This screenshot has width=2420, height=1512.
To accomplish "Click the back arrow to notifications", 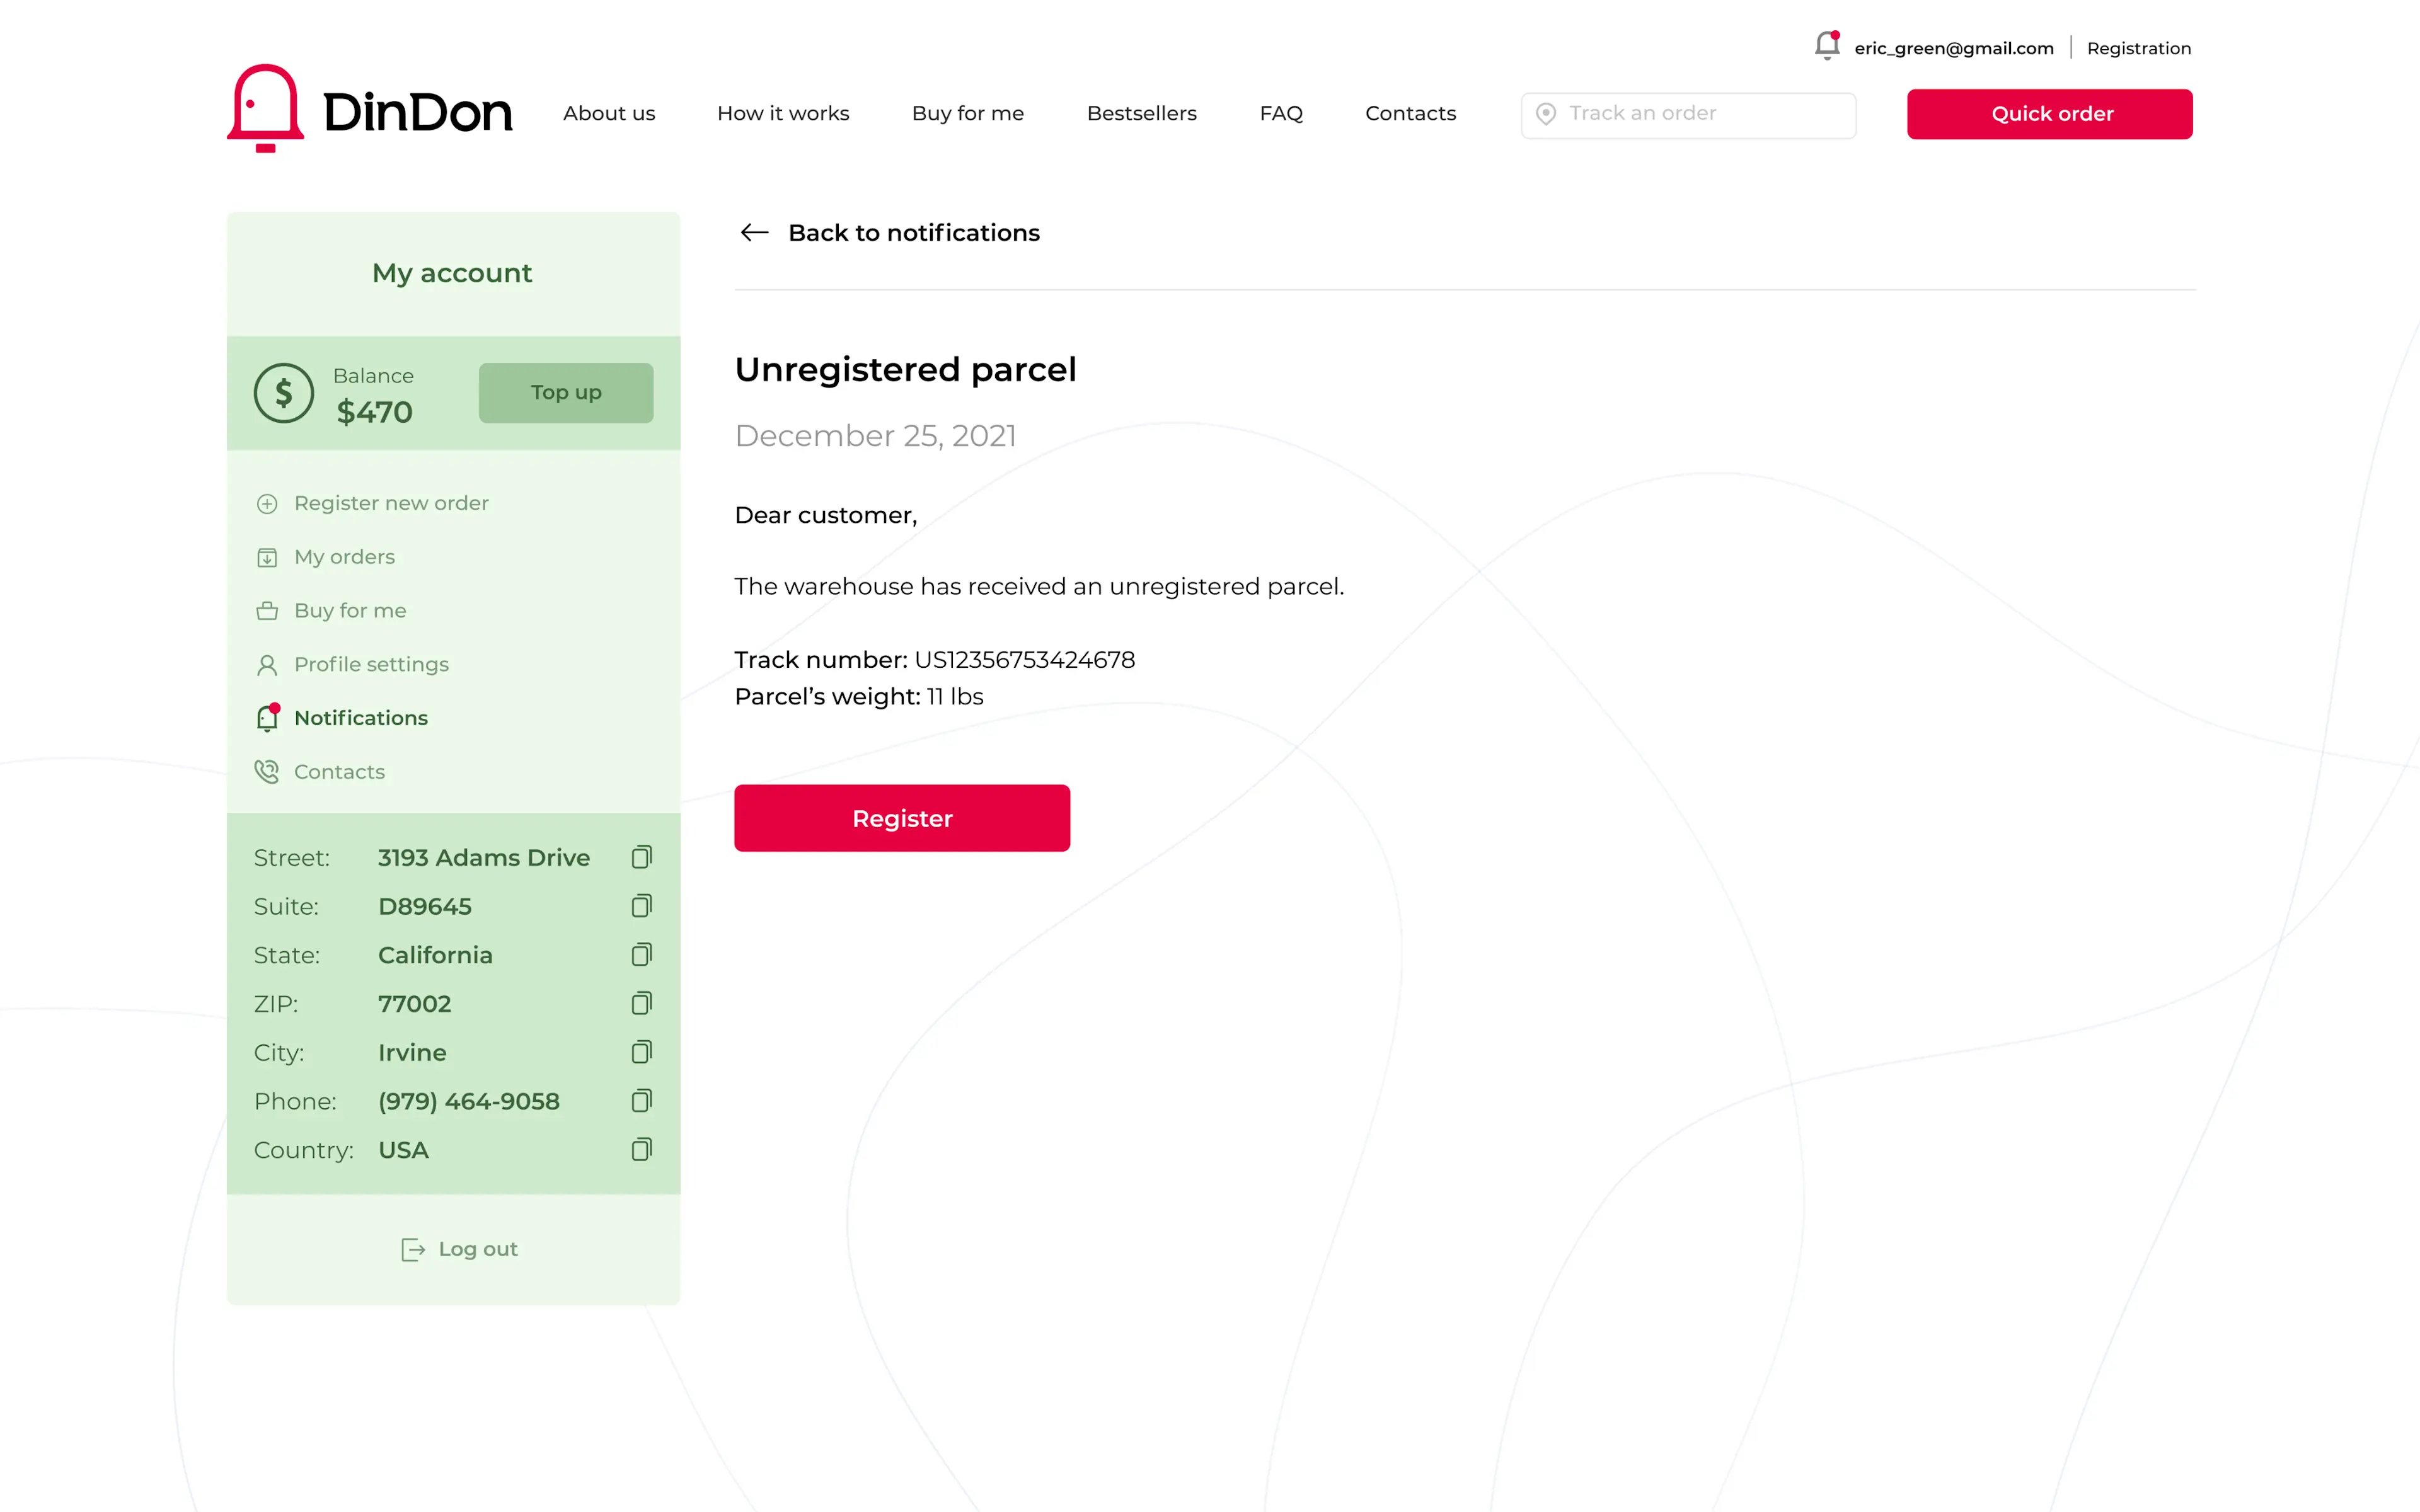I will (754, 233).
